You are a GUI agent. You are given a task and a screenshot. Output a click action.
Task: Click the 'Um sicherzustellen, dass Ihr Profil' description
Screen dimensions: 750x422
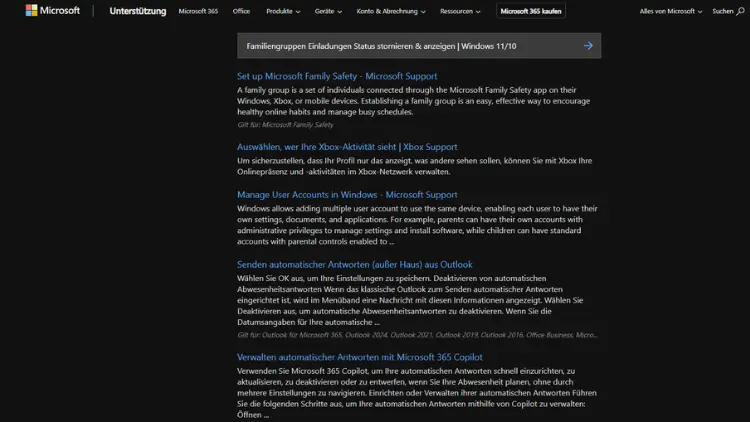point(415,166)
